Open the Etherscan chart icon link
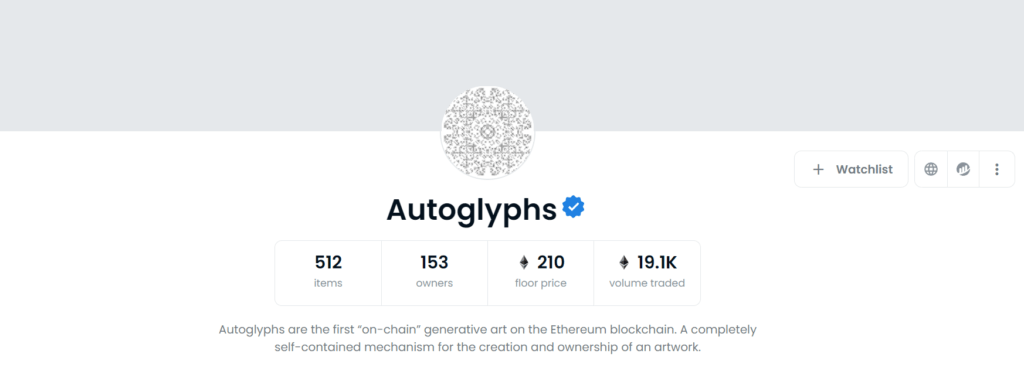Image resolution: width=1024 pixels, height=371 pixels. coord(963,169)
